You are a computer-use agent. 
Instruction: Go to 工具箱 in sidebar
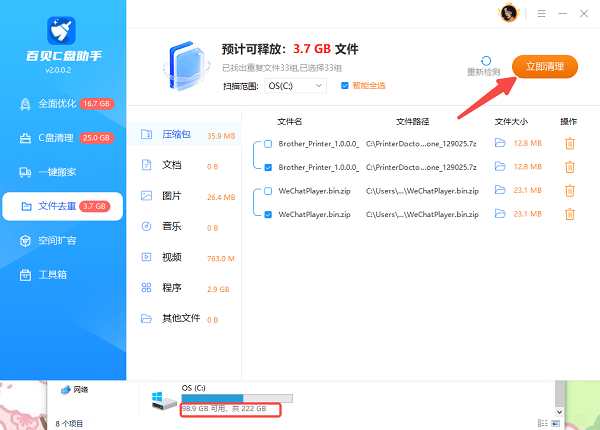pos(63,275)
